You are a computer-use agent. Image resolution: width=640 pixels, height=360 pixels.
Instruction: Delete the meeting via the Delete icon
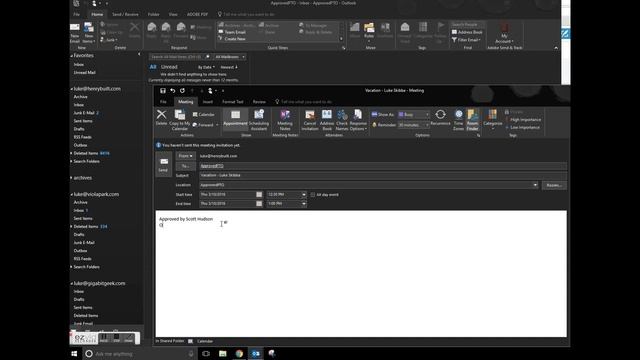click(x=162, y=118)
